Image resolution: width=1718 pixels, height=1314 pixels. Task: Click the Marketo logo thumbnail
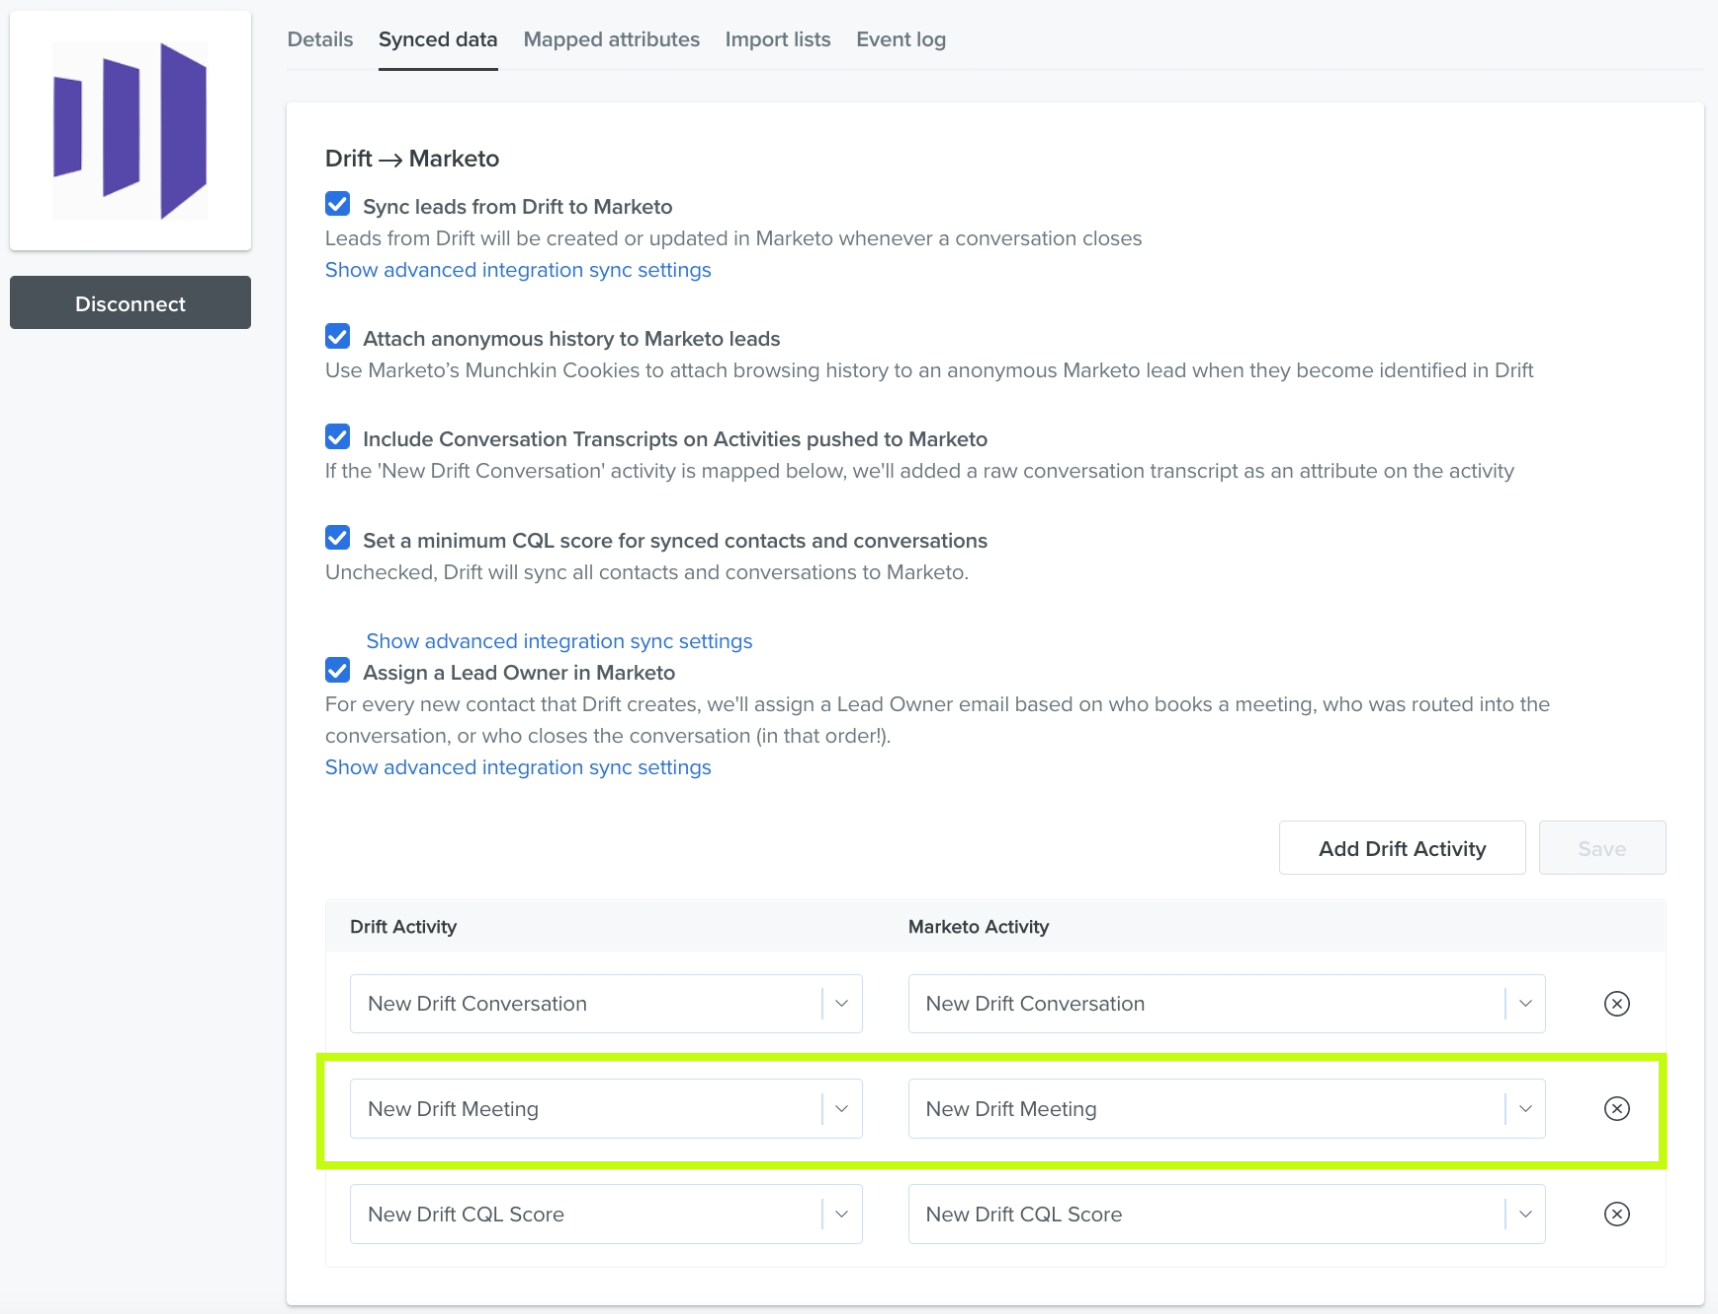[130, 130]
